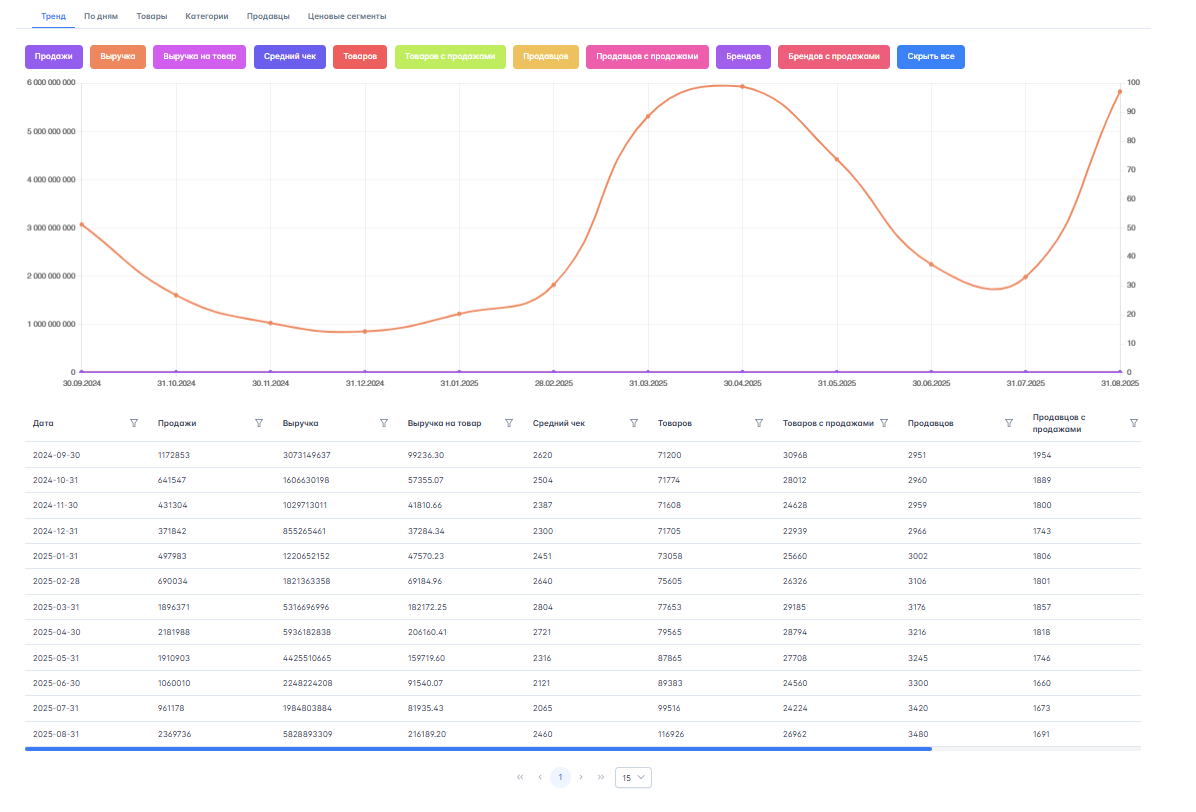Go to next page arrow
This screenshot has height=812, width=1196.
tap(581, 777)
